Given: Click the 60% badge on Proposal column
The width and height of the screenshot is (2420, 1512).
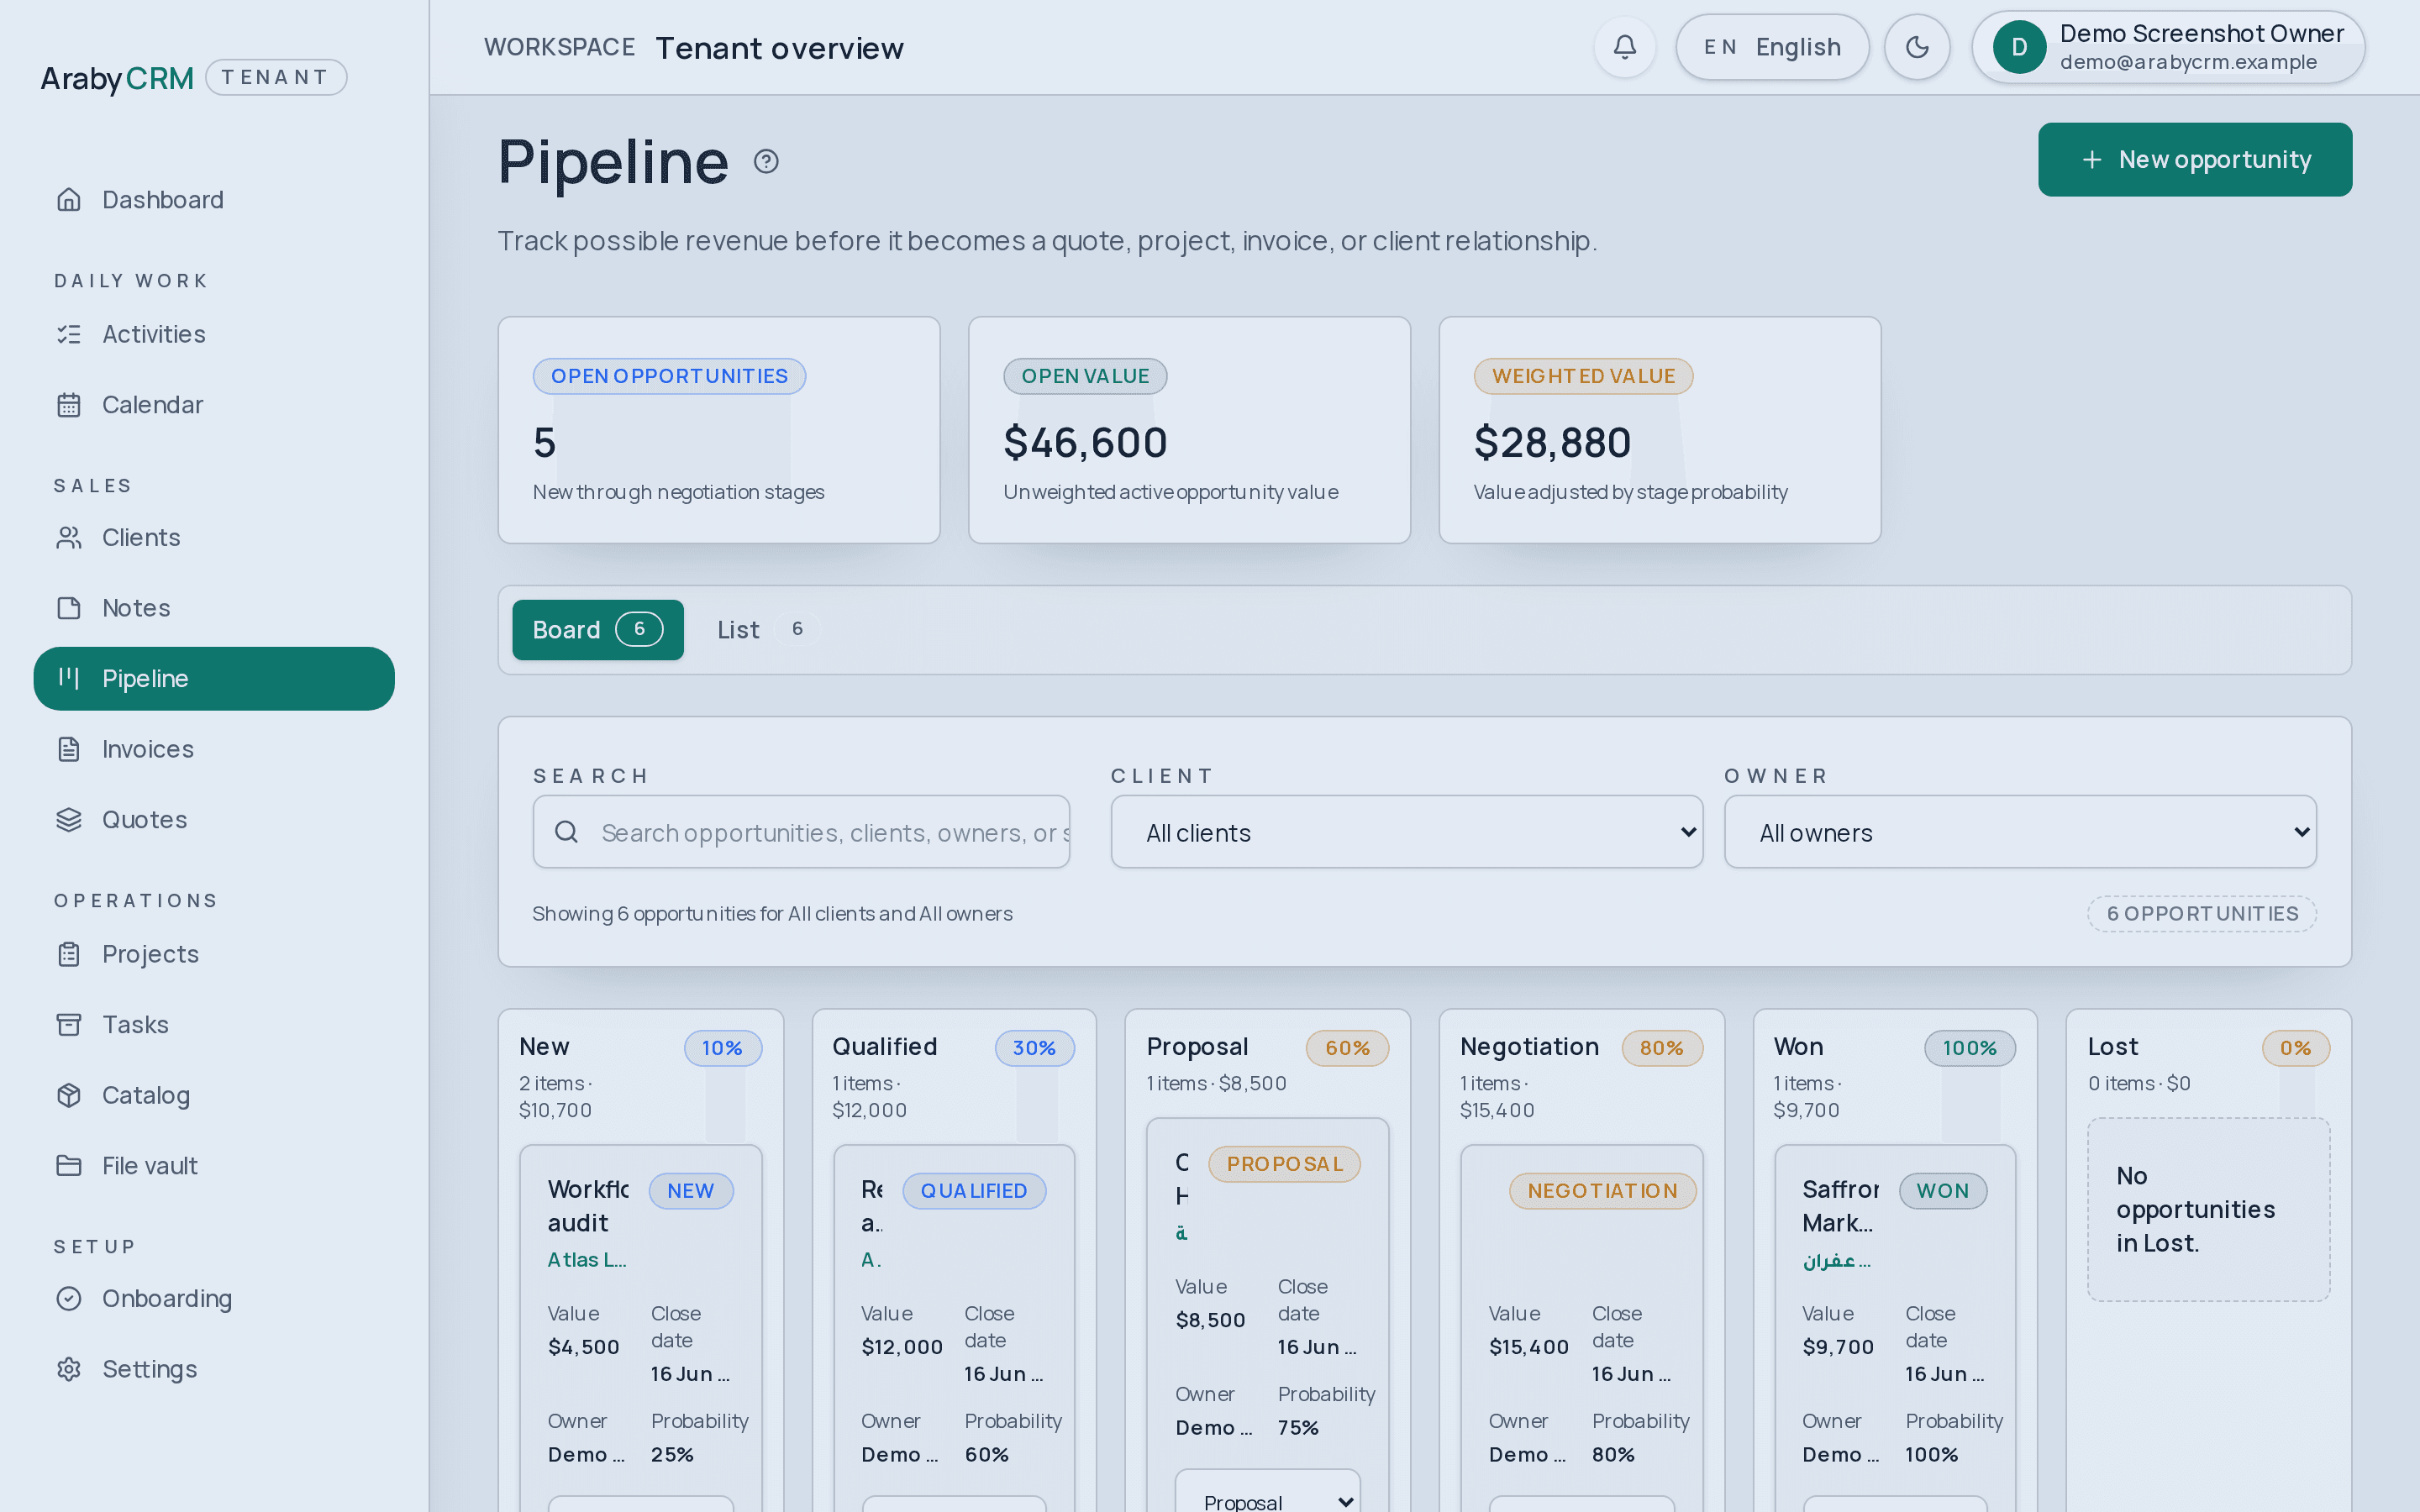Looking at the screenshot, I should click(x=1347, y=1048).
